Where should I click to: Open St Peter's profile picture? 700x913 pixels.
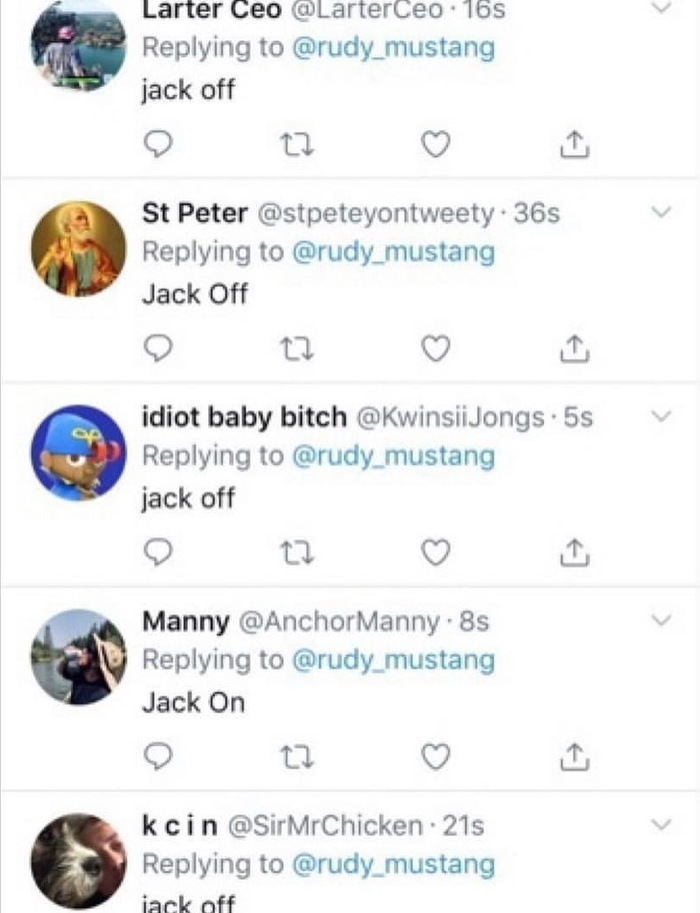[x=79, y=248]
